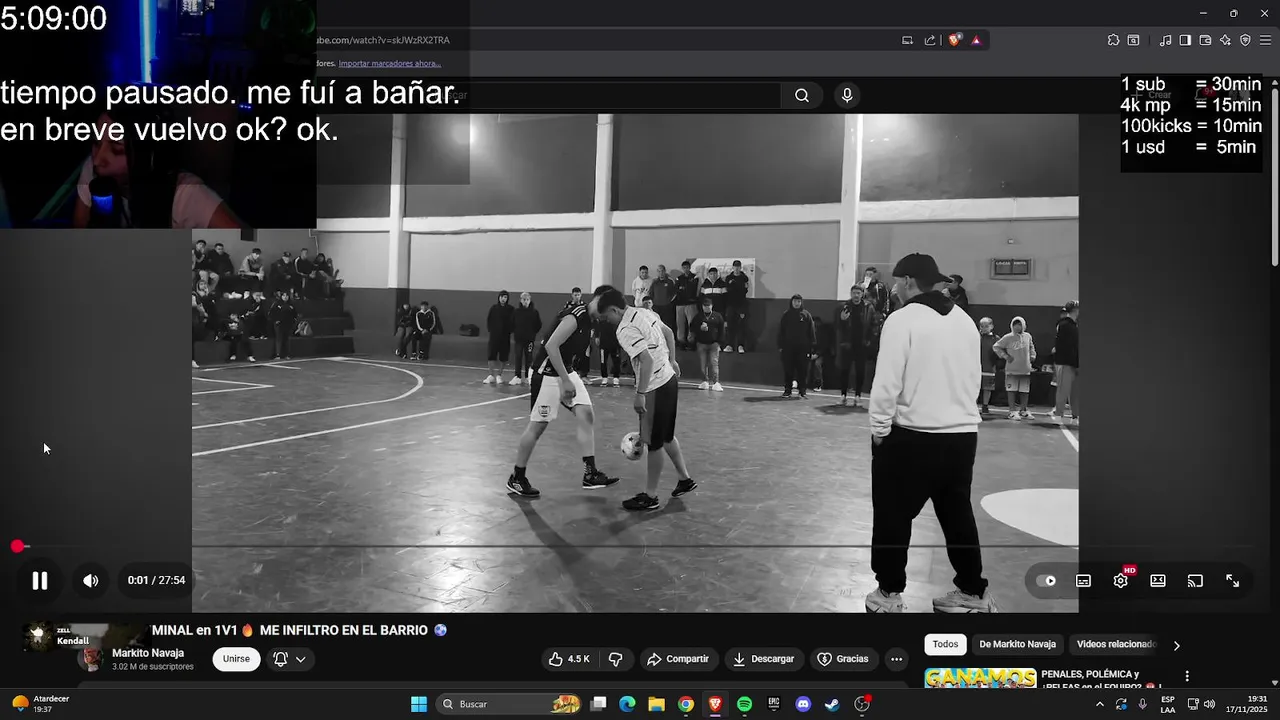The width and height of the screenshot is (1280, 720).
Task: Like the video showing 4.5 K
Action: 569,659
